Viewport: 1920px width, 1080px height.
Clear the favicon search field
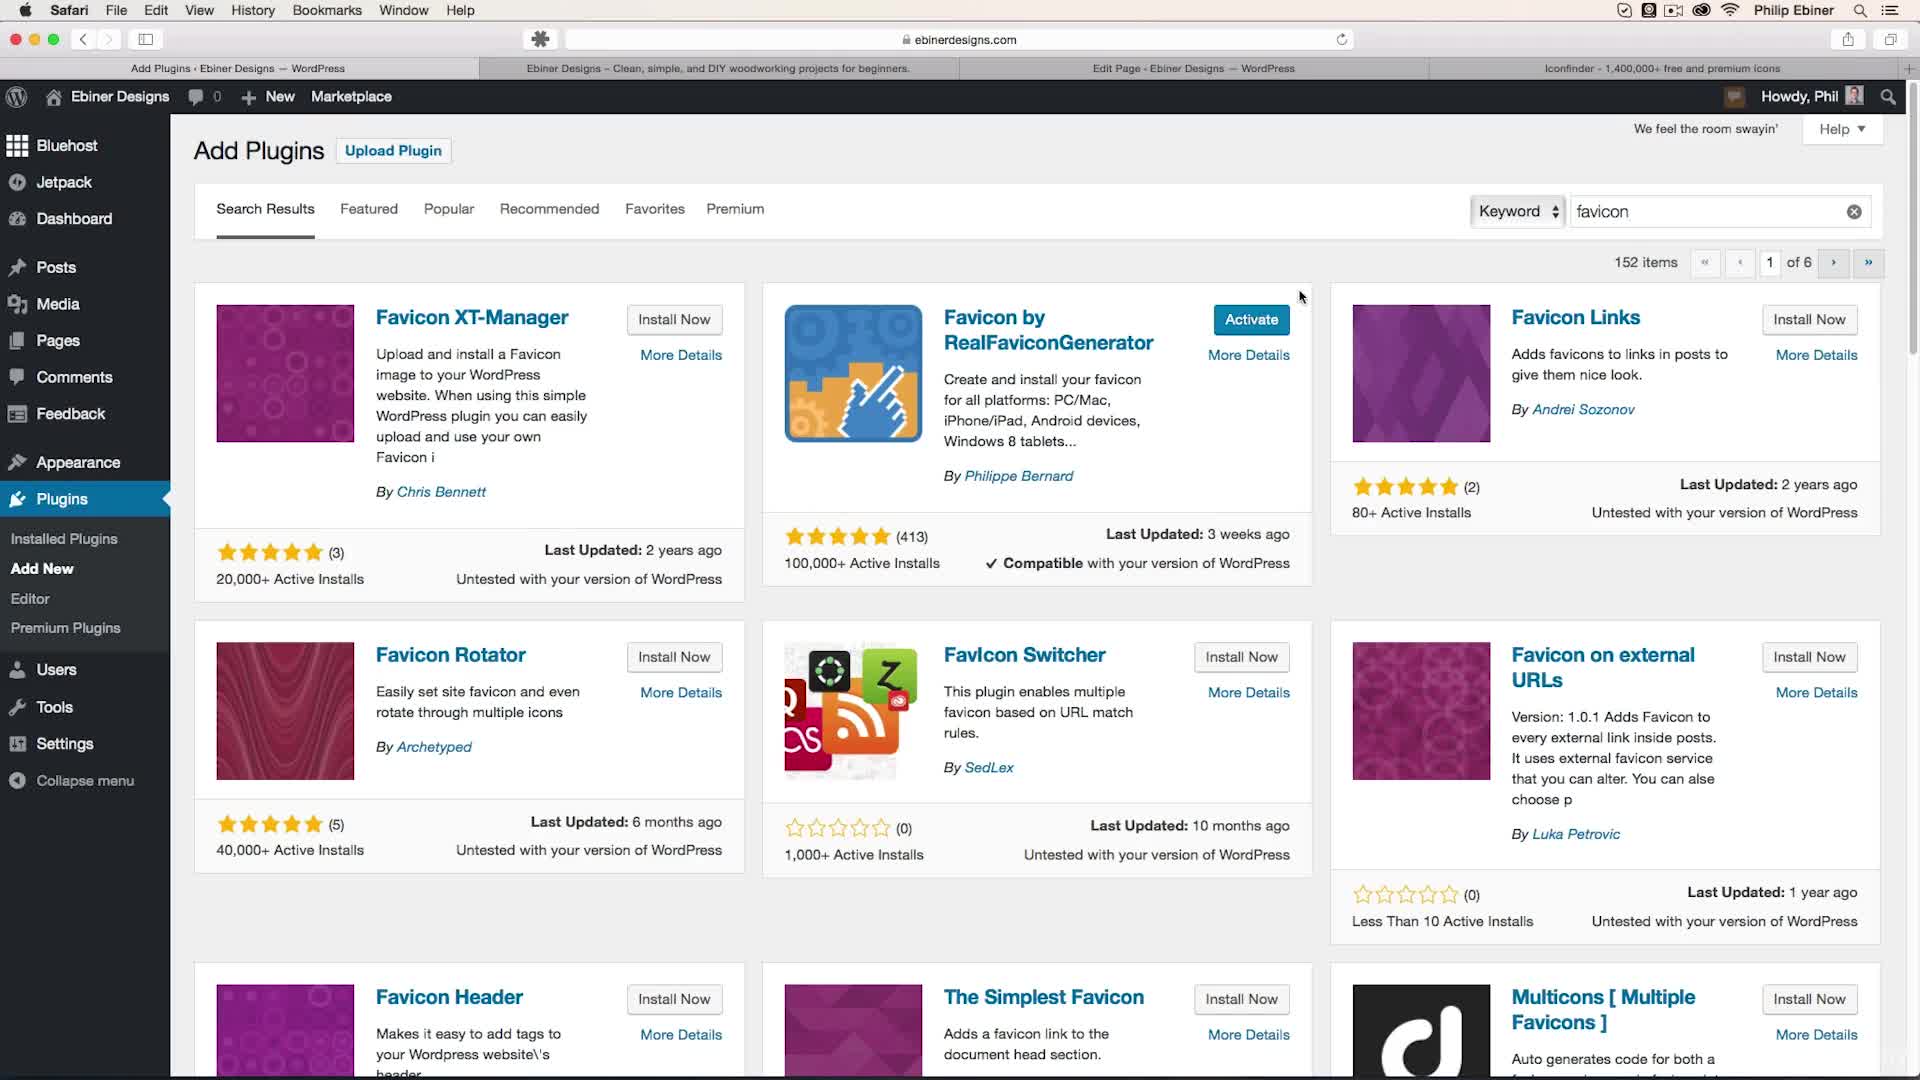(x=1854, y=212)
